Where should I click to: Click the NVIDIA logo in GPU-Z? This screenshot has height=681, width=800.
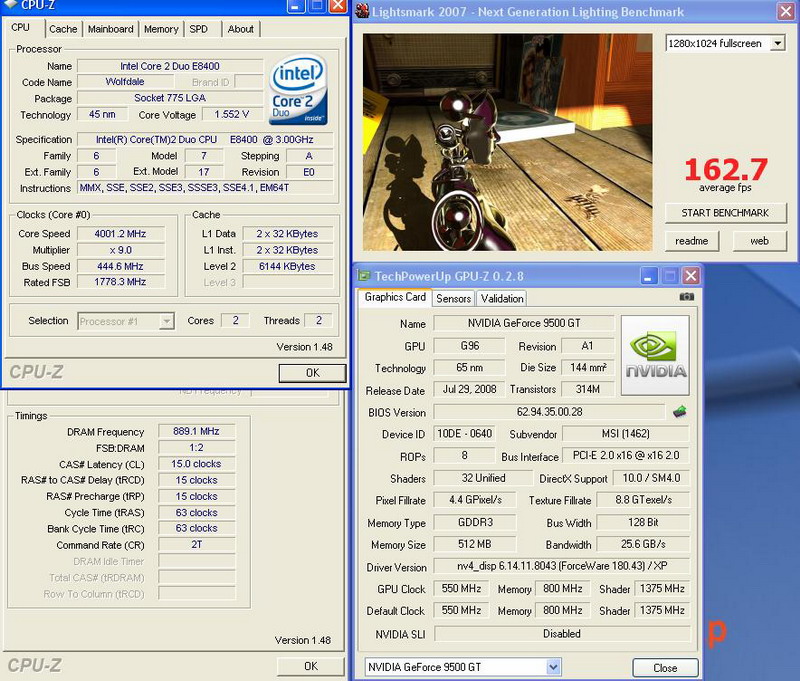[x=655, y=355]
